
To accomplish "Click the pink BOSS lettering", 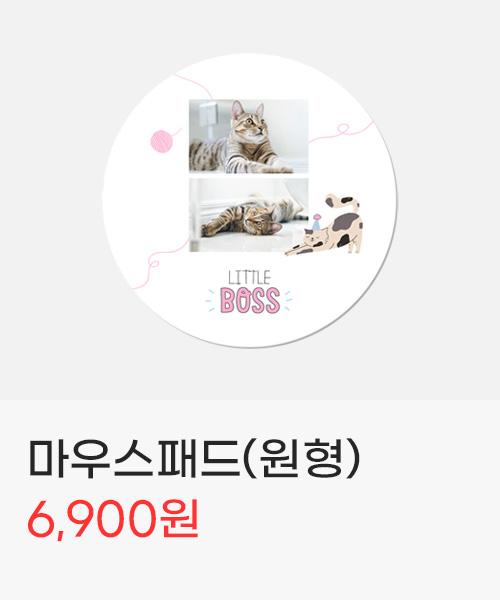I will point(250,300).
